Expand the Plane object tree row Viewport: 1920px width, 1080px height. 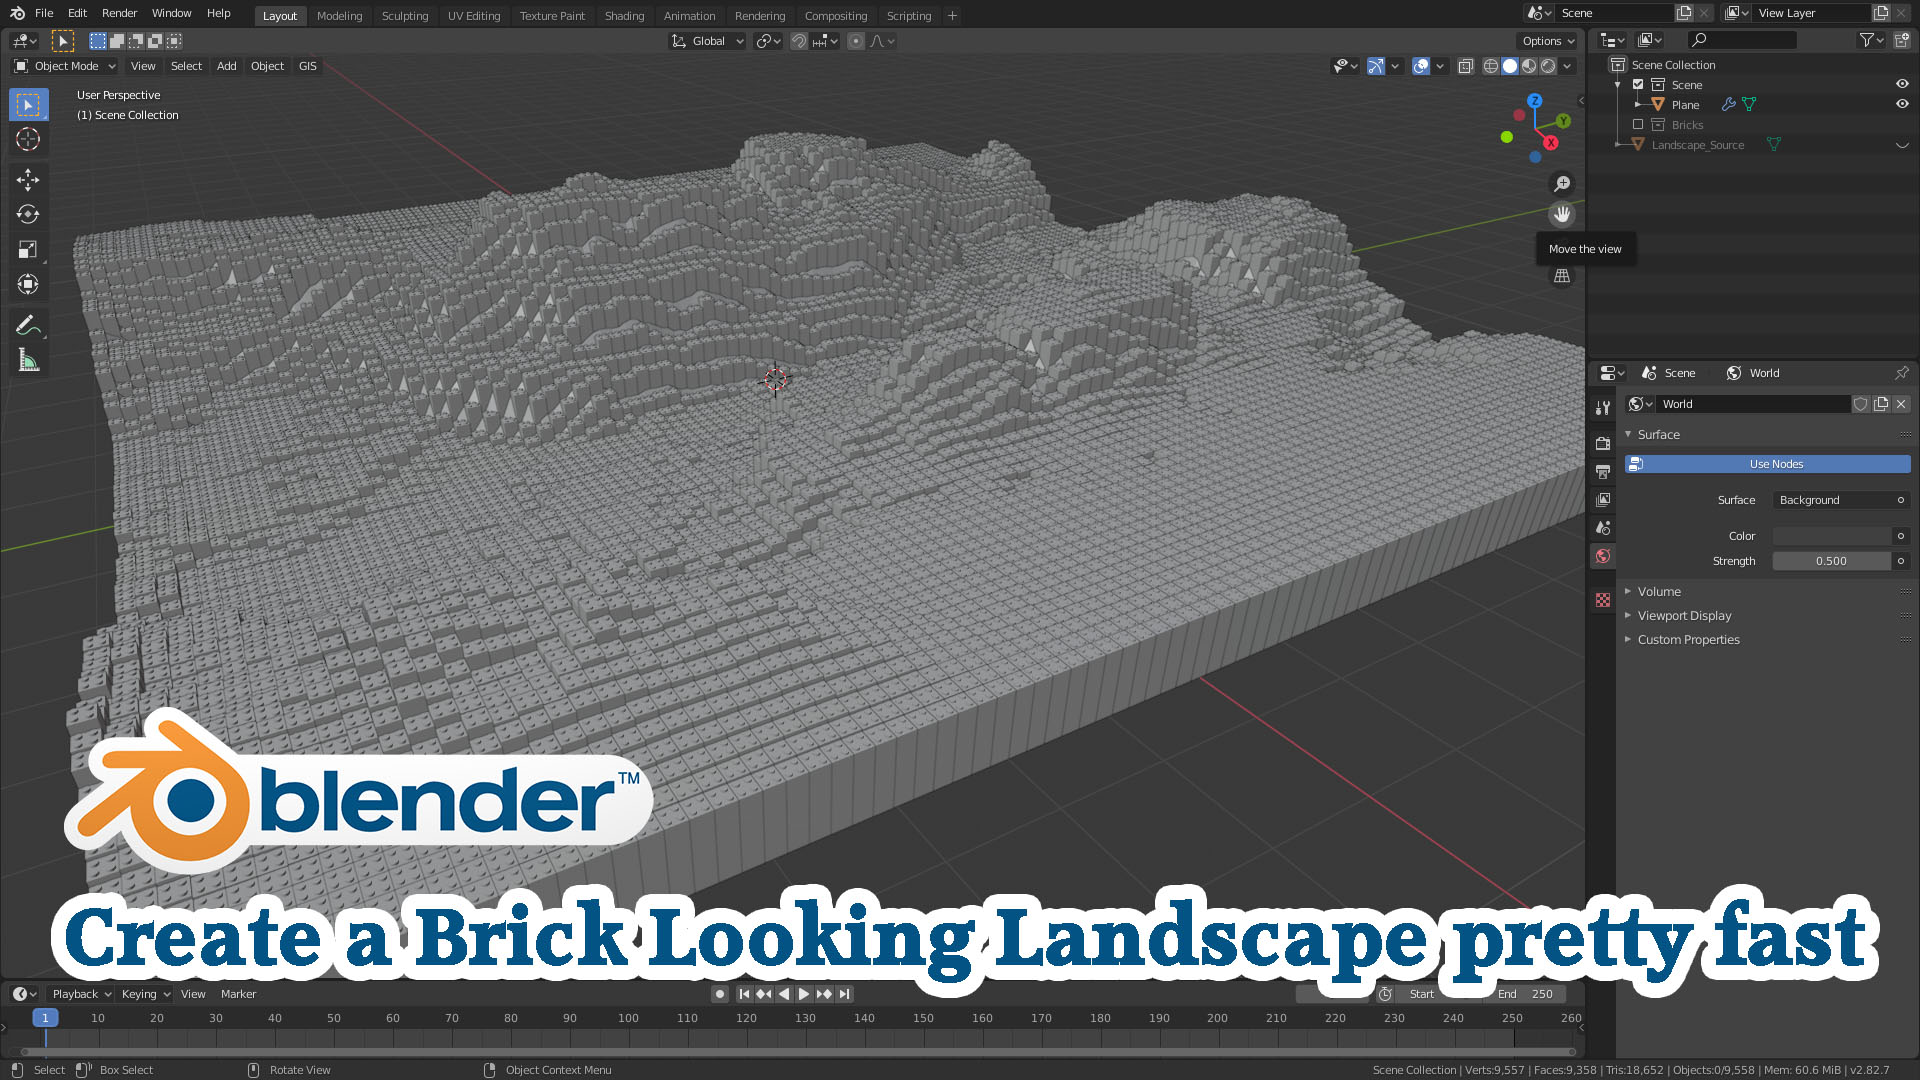coord(1637,105)
